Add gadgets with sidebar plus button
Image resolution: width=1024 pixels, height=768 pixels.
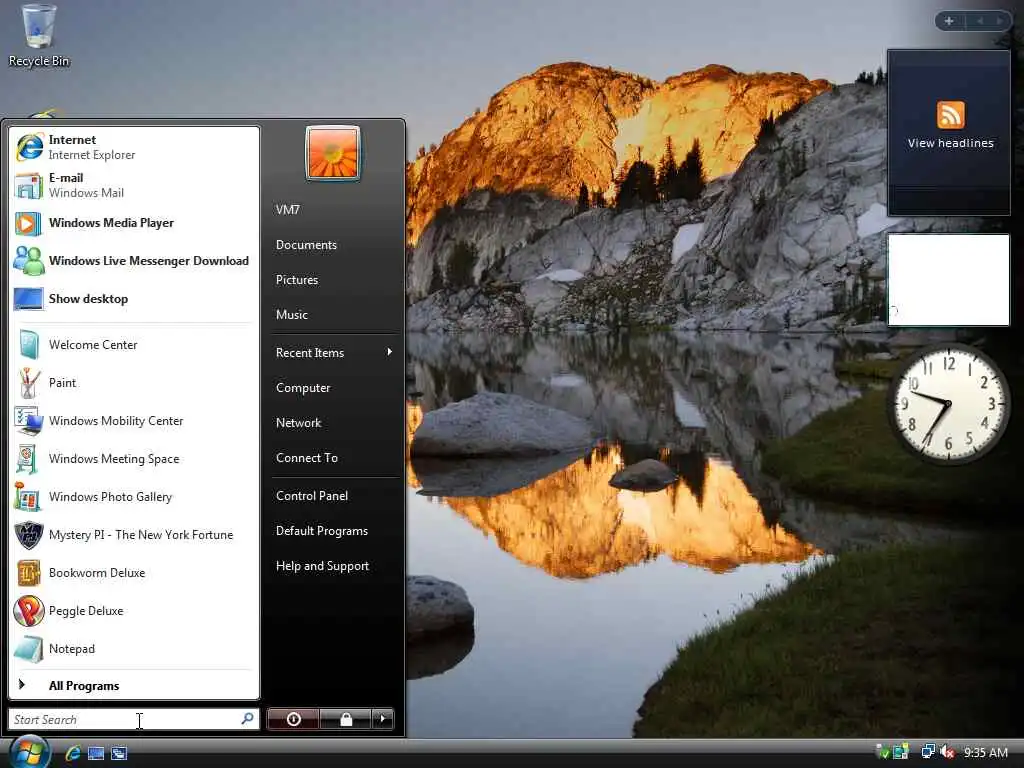coord(949,21)
